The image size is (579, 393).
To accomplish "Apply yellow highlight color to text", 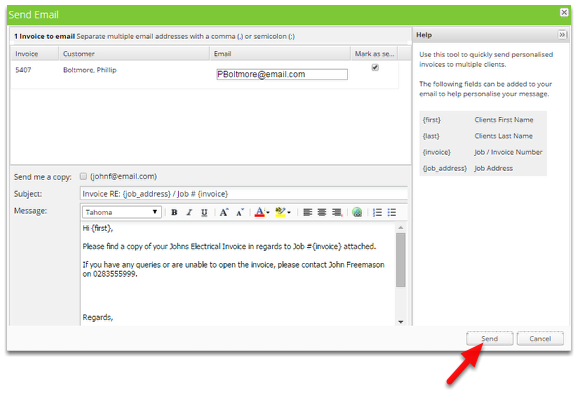I will pos(280,212).
